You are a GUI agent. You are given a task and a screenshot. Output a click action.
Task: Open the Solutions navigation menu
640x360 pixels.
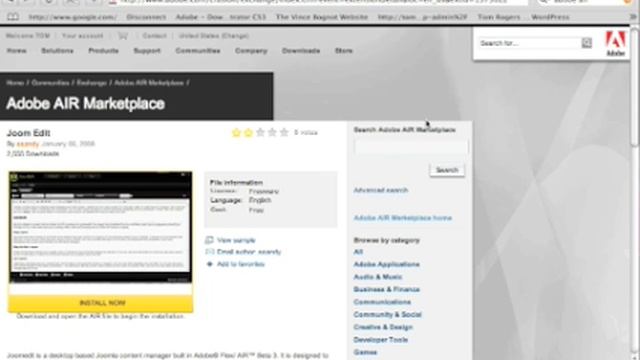point(57,51)
